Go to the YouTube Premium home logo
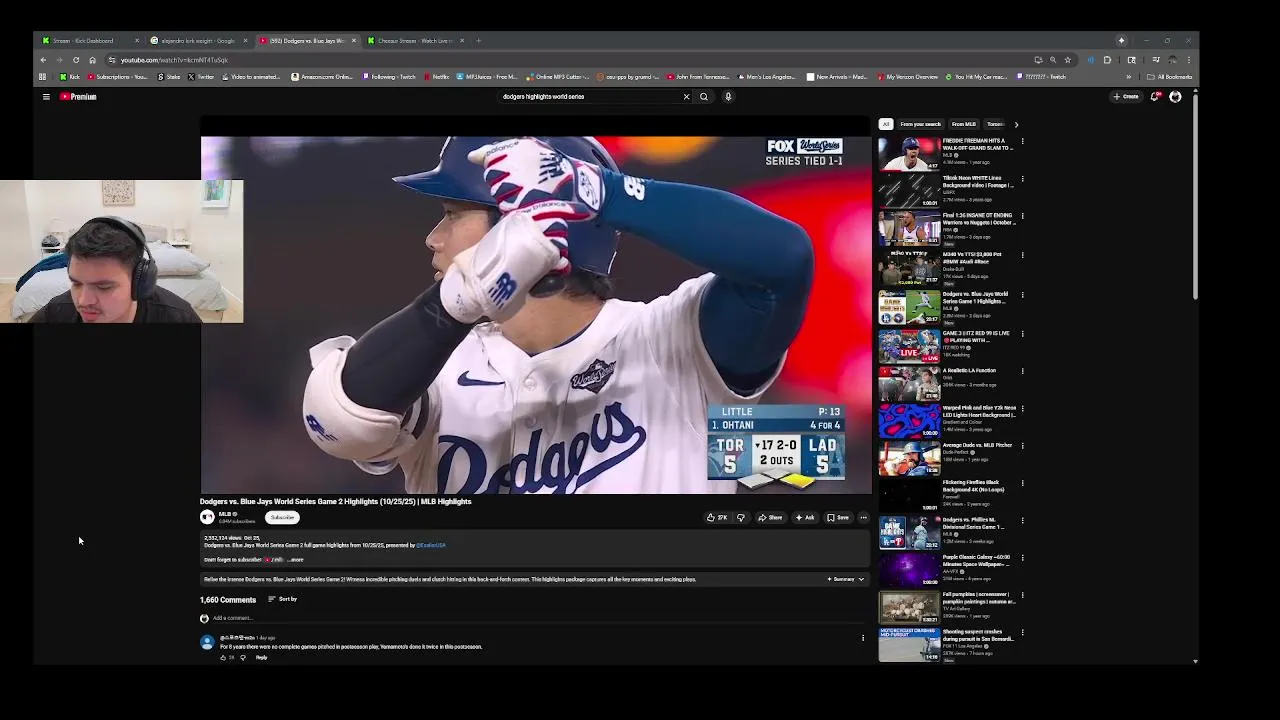This screenshot has width=1280, height=720. point(78,97)
